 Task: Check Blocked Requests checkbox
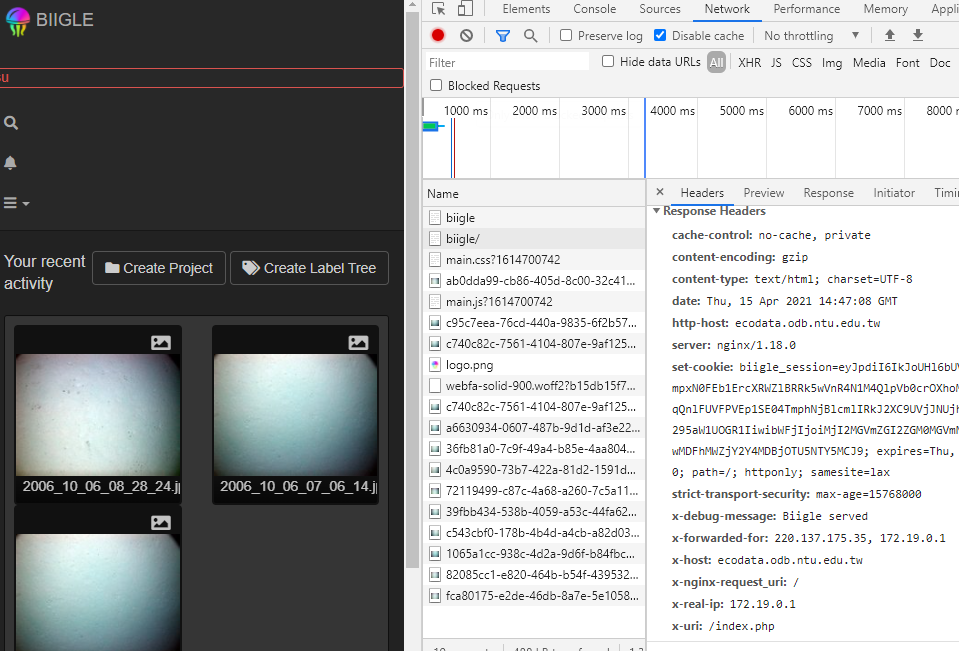click(436, 85)
